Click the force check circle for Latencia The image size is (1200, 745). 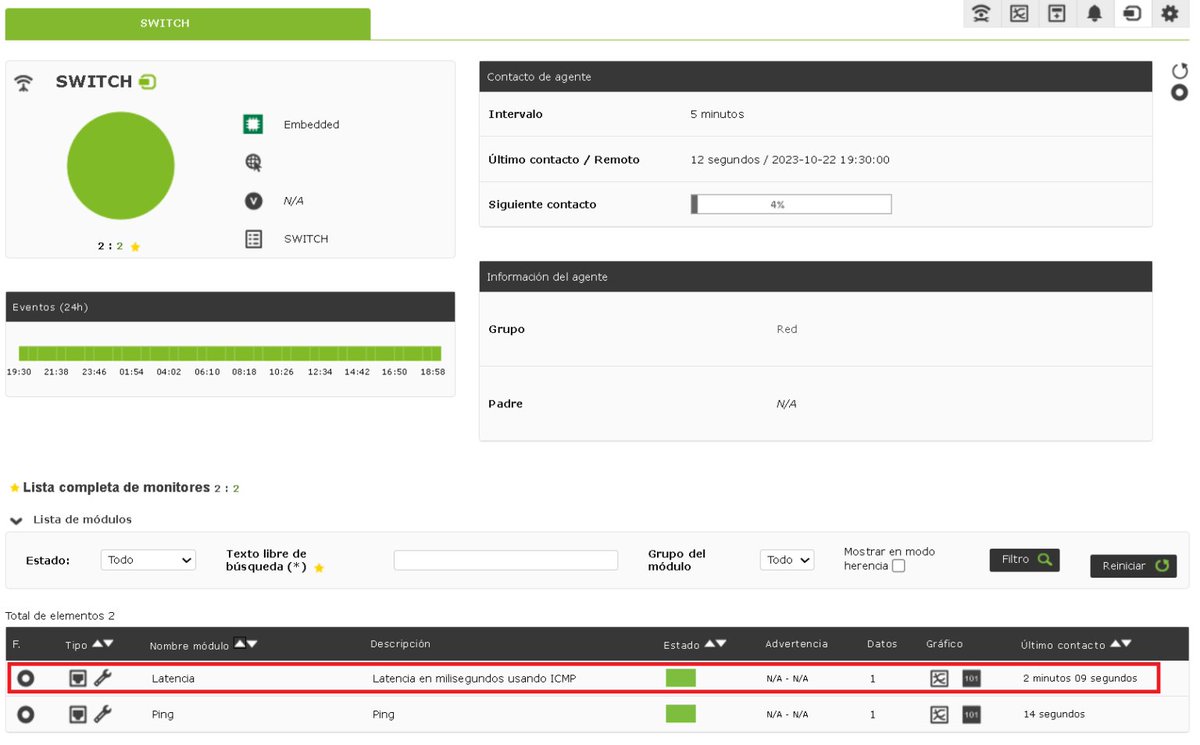[x=25, y=678]
